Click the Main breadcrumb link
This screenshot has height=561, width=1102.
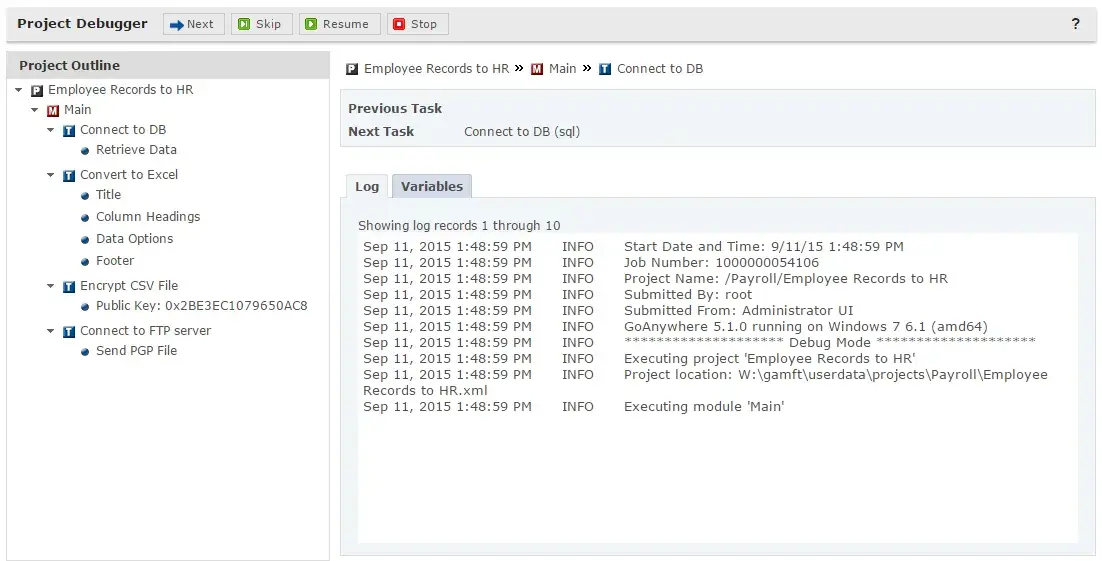click(x=562, y=69)
